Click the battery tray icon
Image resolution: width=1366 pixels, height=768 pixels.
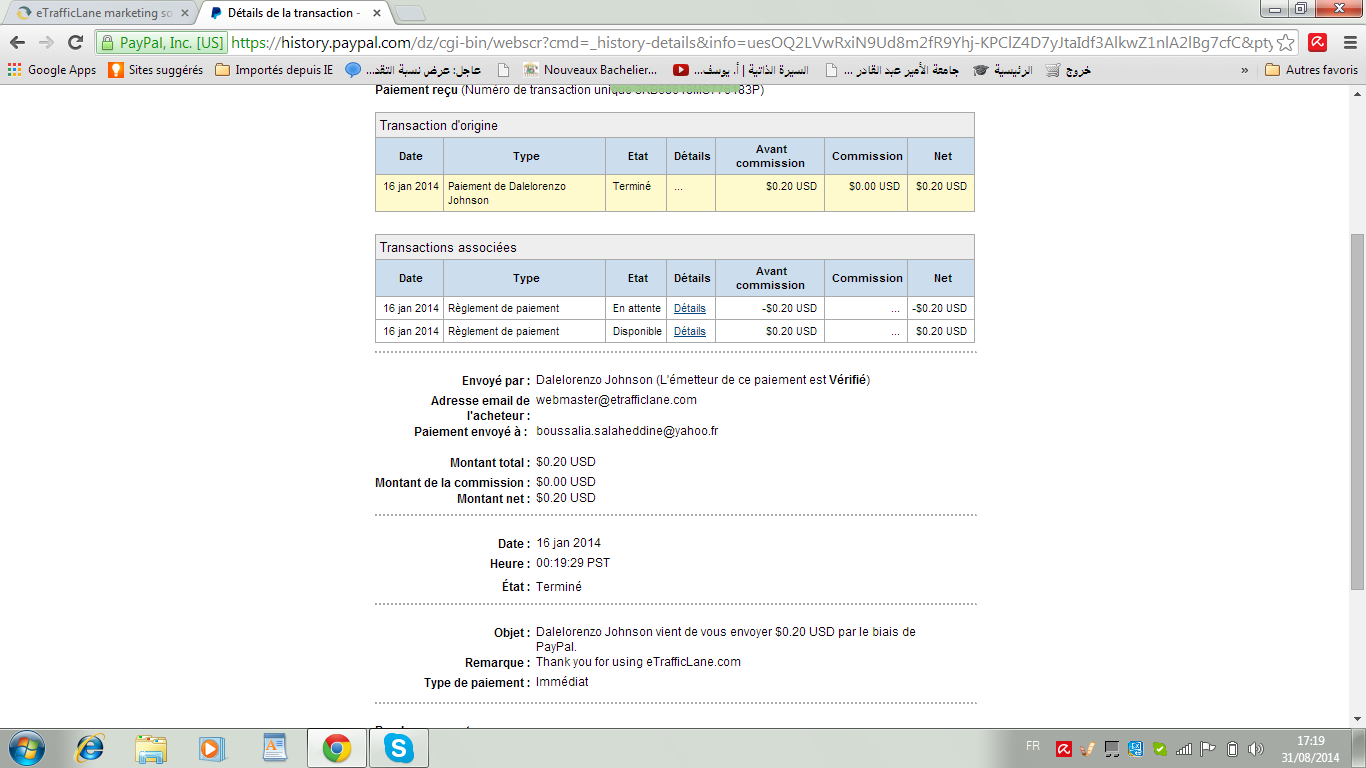(1232, 748)
